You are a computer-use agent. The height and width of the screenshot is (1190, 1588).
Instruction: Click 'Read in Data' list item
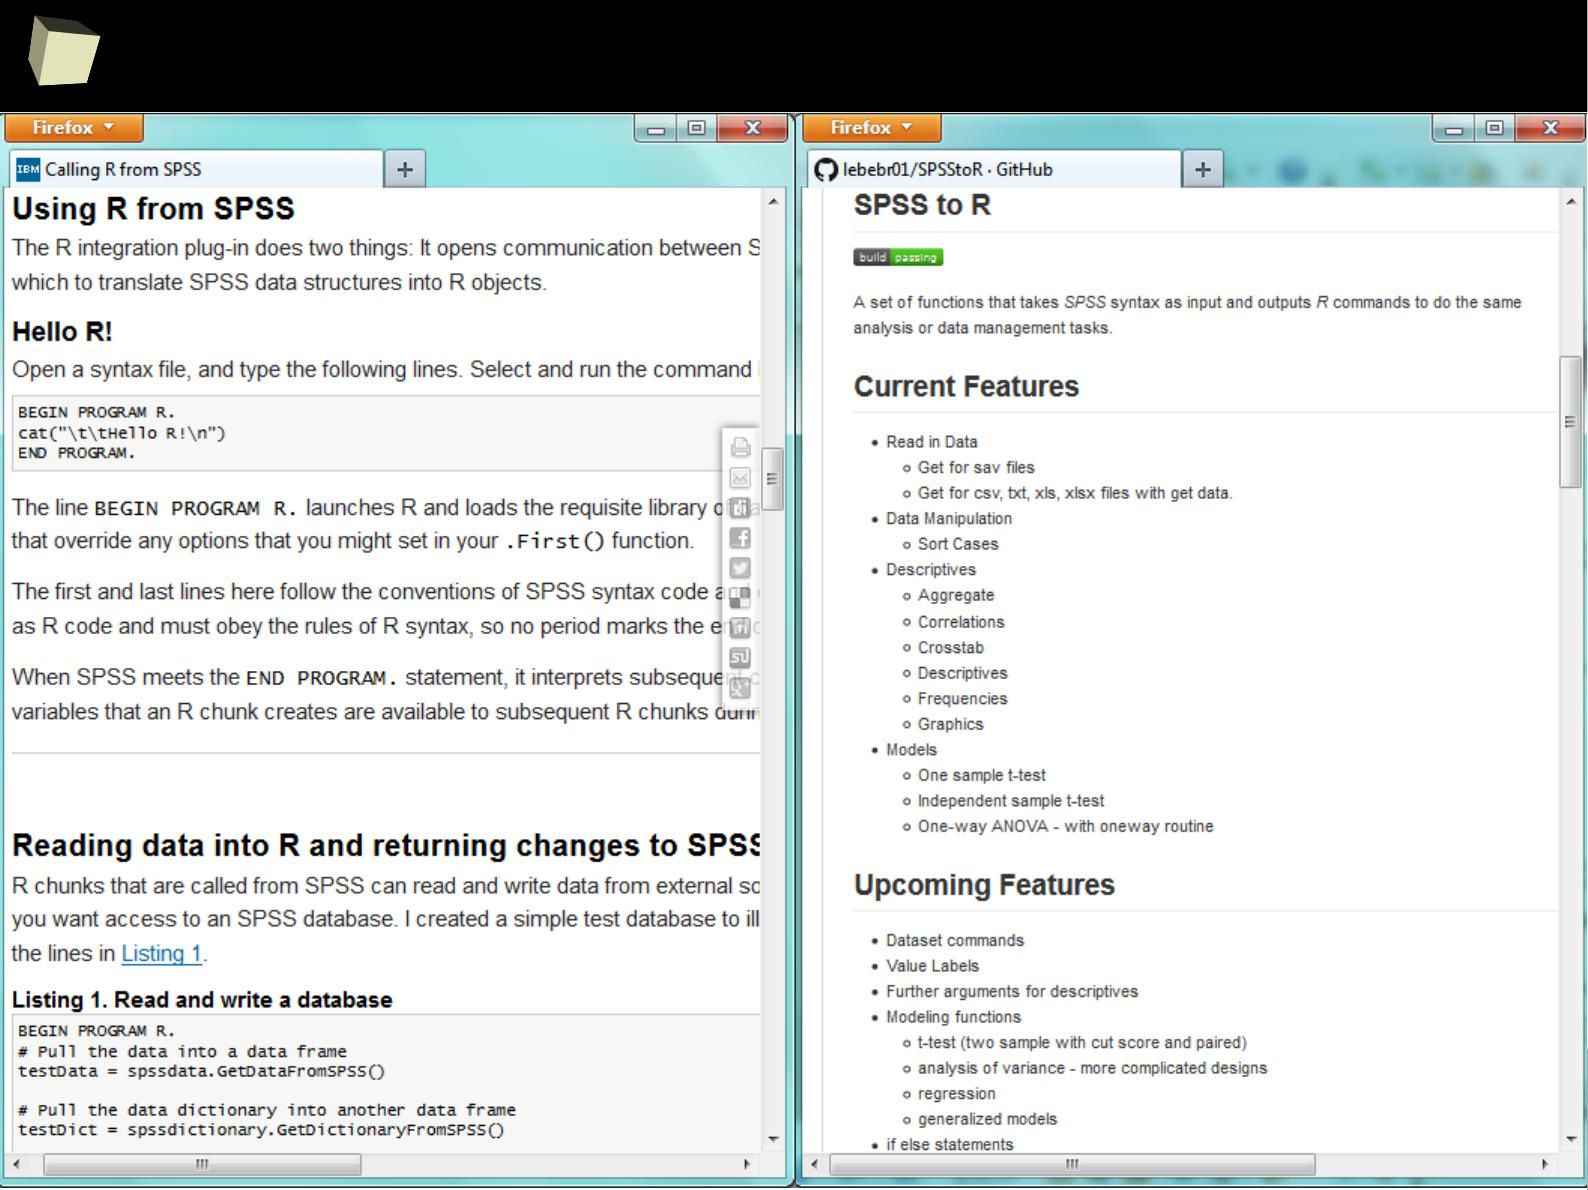pyautogui.click(x=932, y=442)
